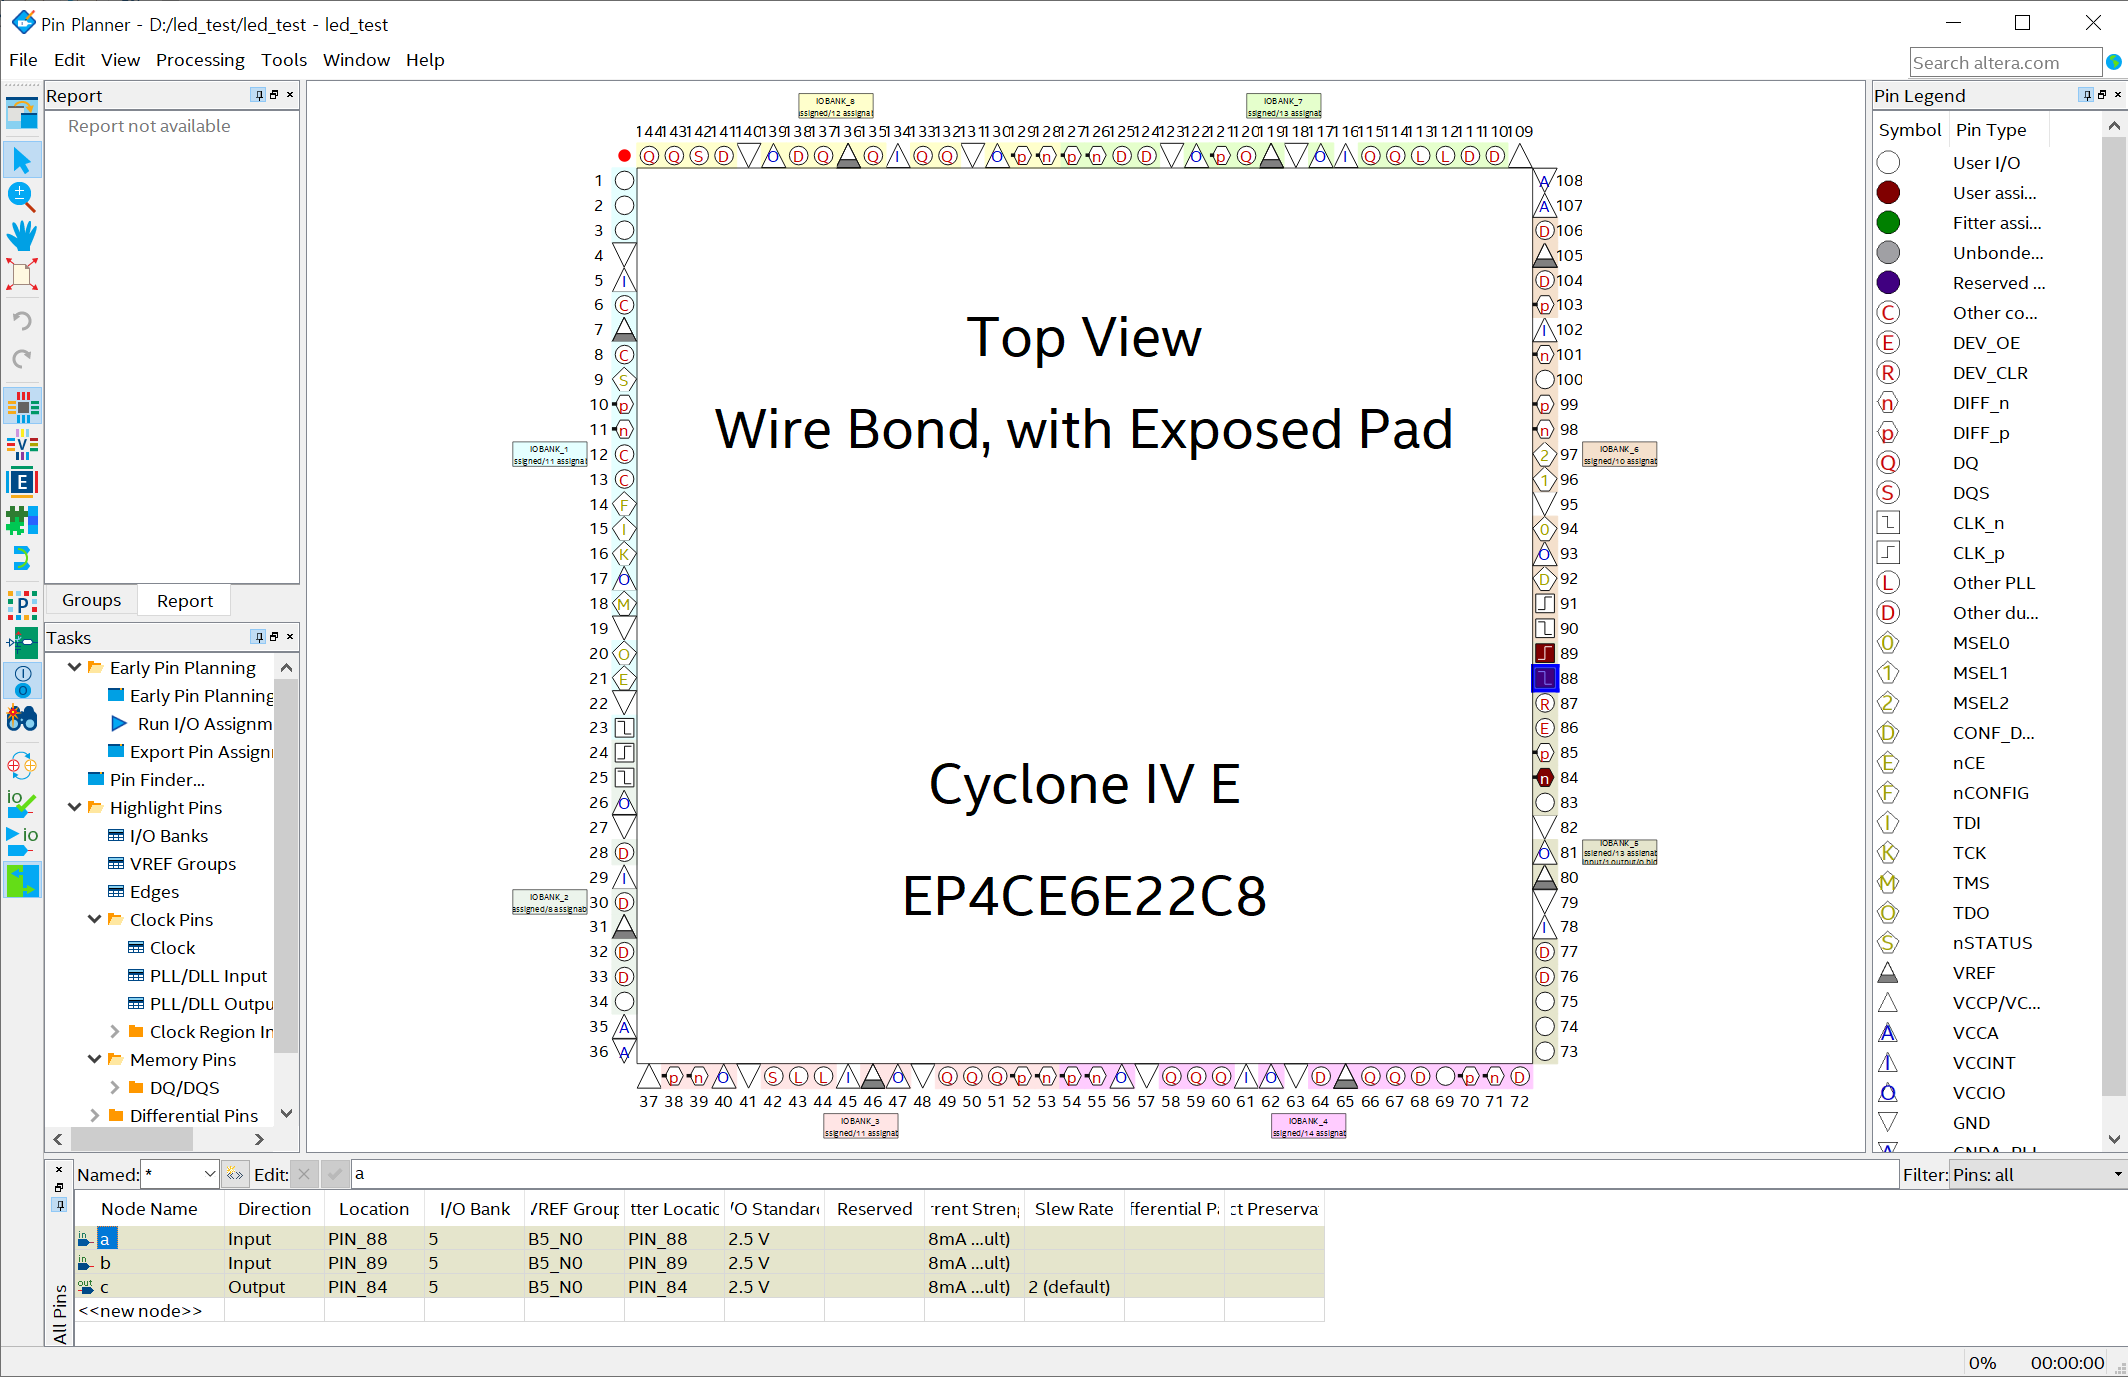Viewport: 2128px width, 1377px height.
Task: Select PIN_84 location cell for node c
Action: 374,1286
